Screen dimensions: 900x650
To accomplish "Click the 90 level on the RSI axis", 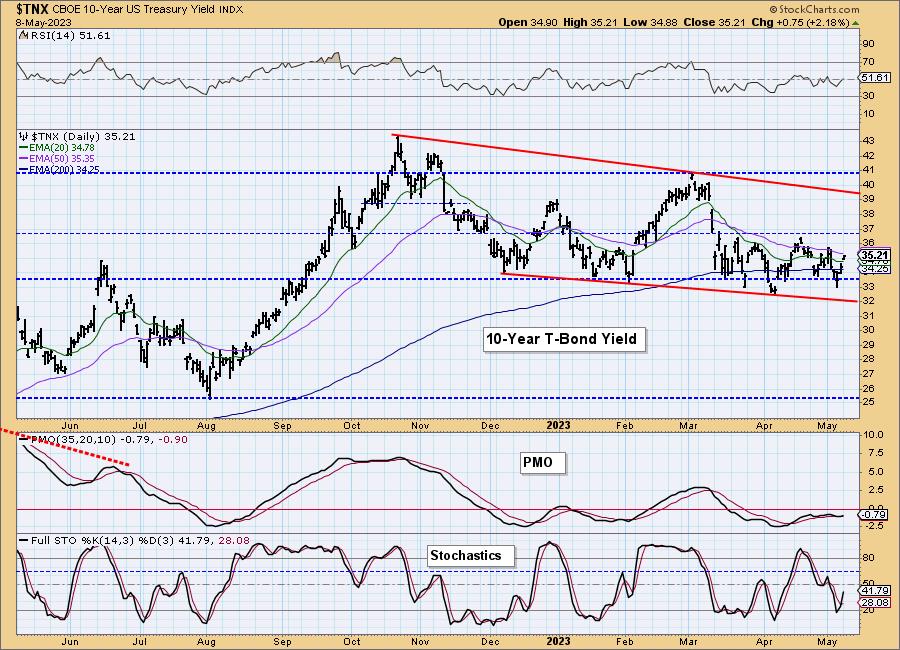I will click(868, 44).
